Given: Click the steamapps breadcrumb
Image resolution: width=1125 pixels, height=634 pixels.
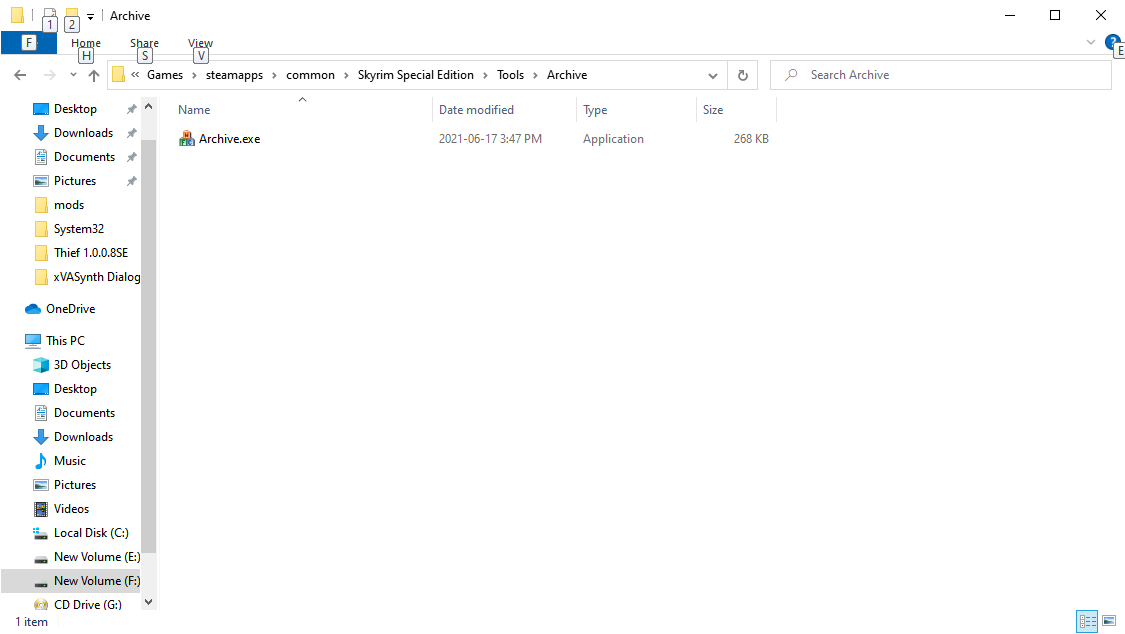Looking at the screenshot, I should (234, 75).
